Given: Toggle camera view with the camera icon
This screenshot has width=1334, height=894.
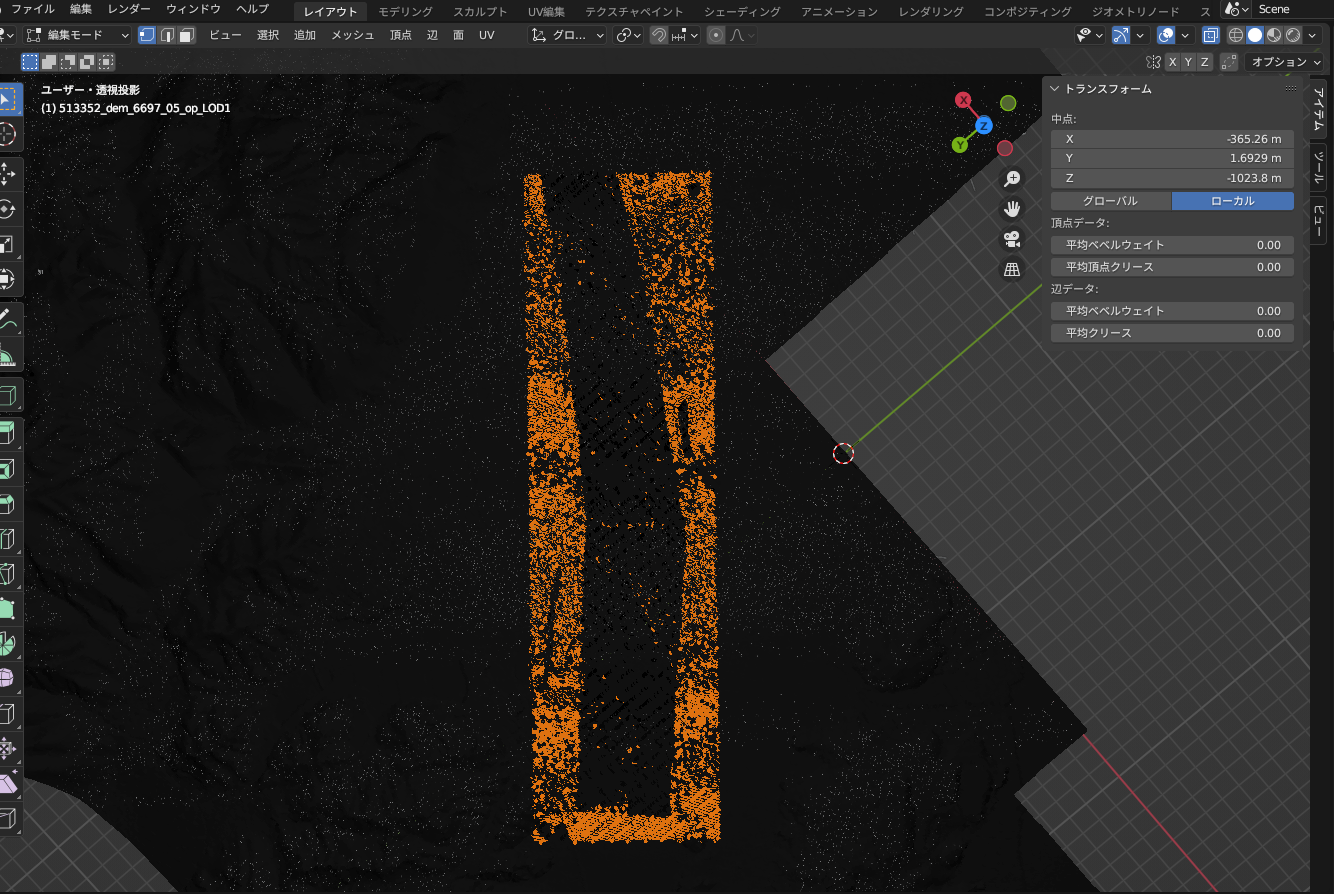Looking at the screenshot, I should (1012, 239).
